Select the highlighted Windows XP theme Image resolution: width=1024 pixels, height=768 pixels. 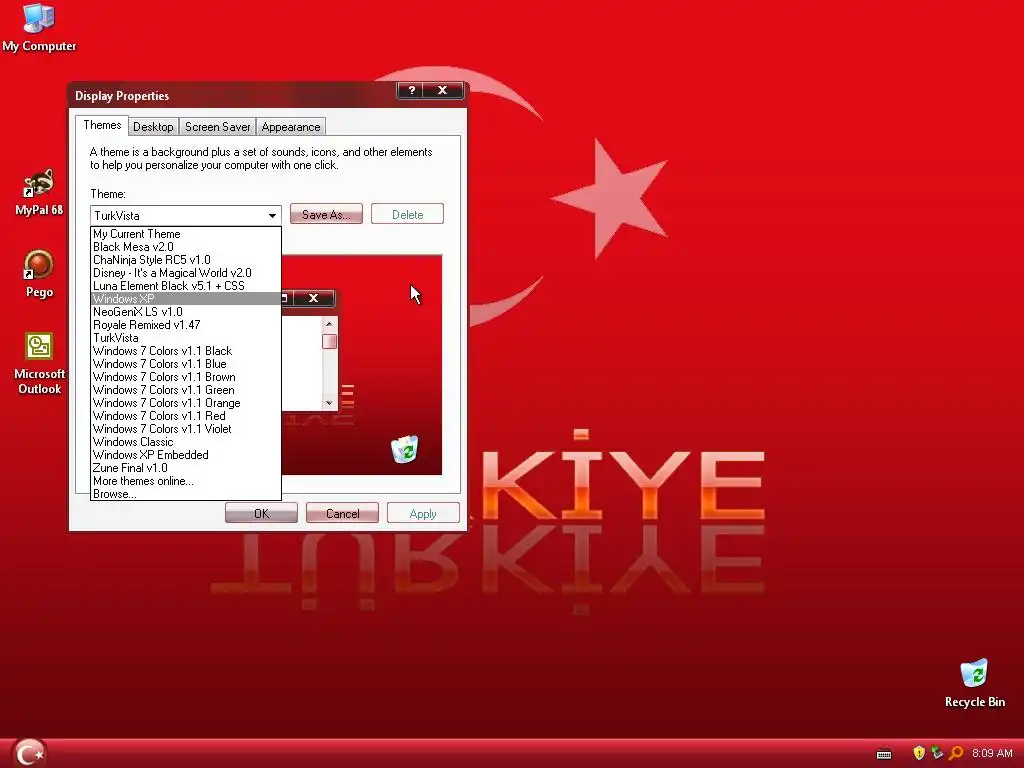185,299
